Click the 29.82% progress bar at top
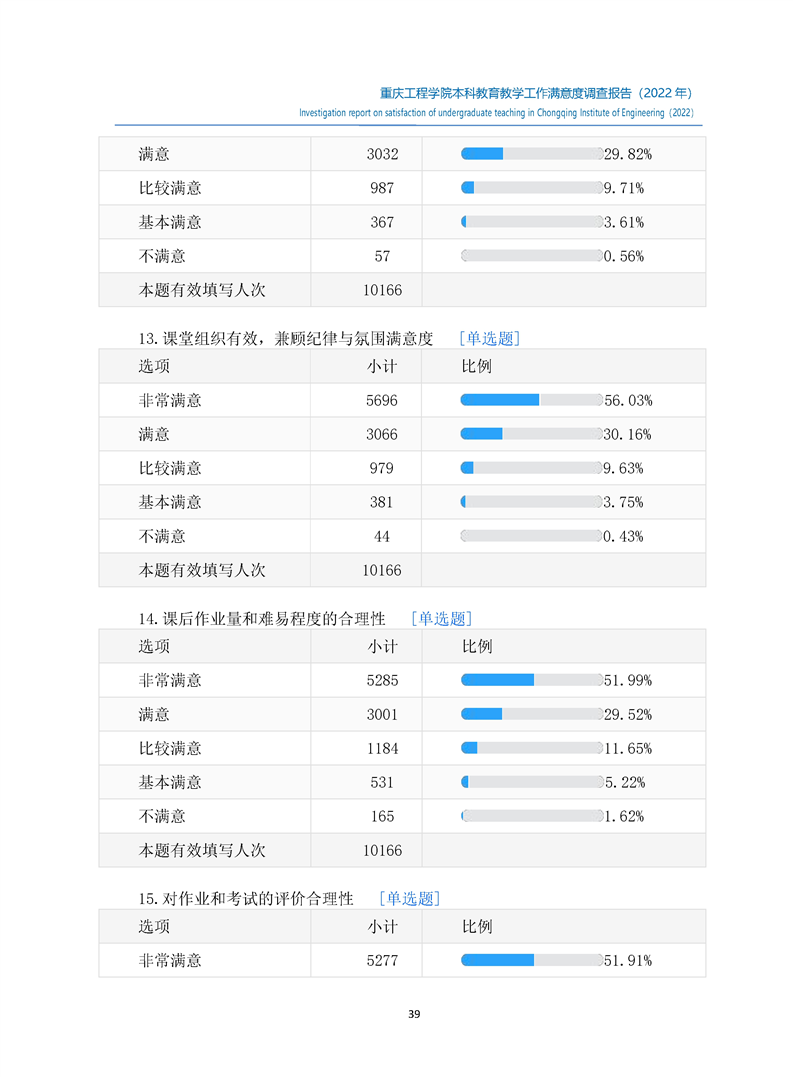The width and height of the screenshot is (793, 1077). pyautogui.click(x=531, y=154)
